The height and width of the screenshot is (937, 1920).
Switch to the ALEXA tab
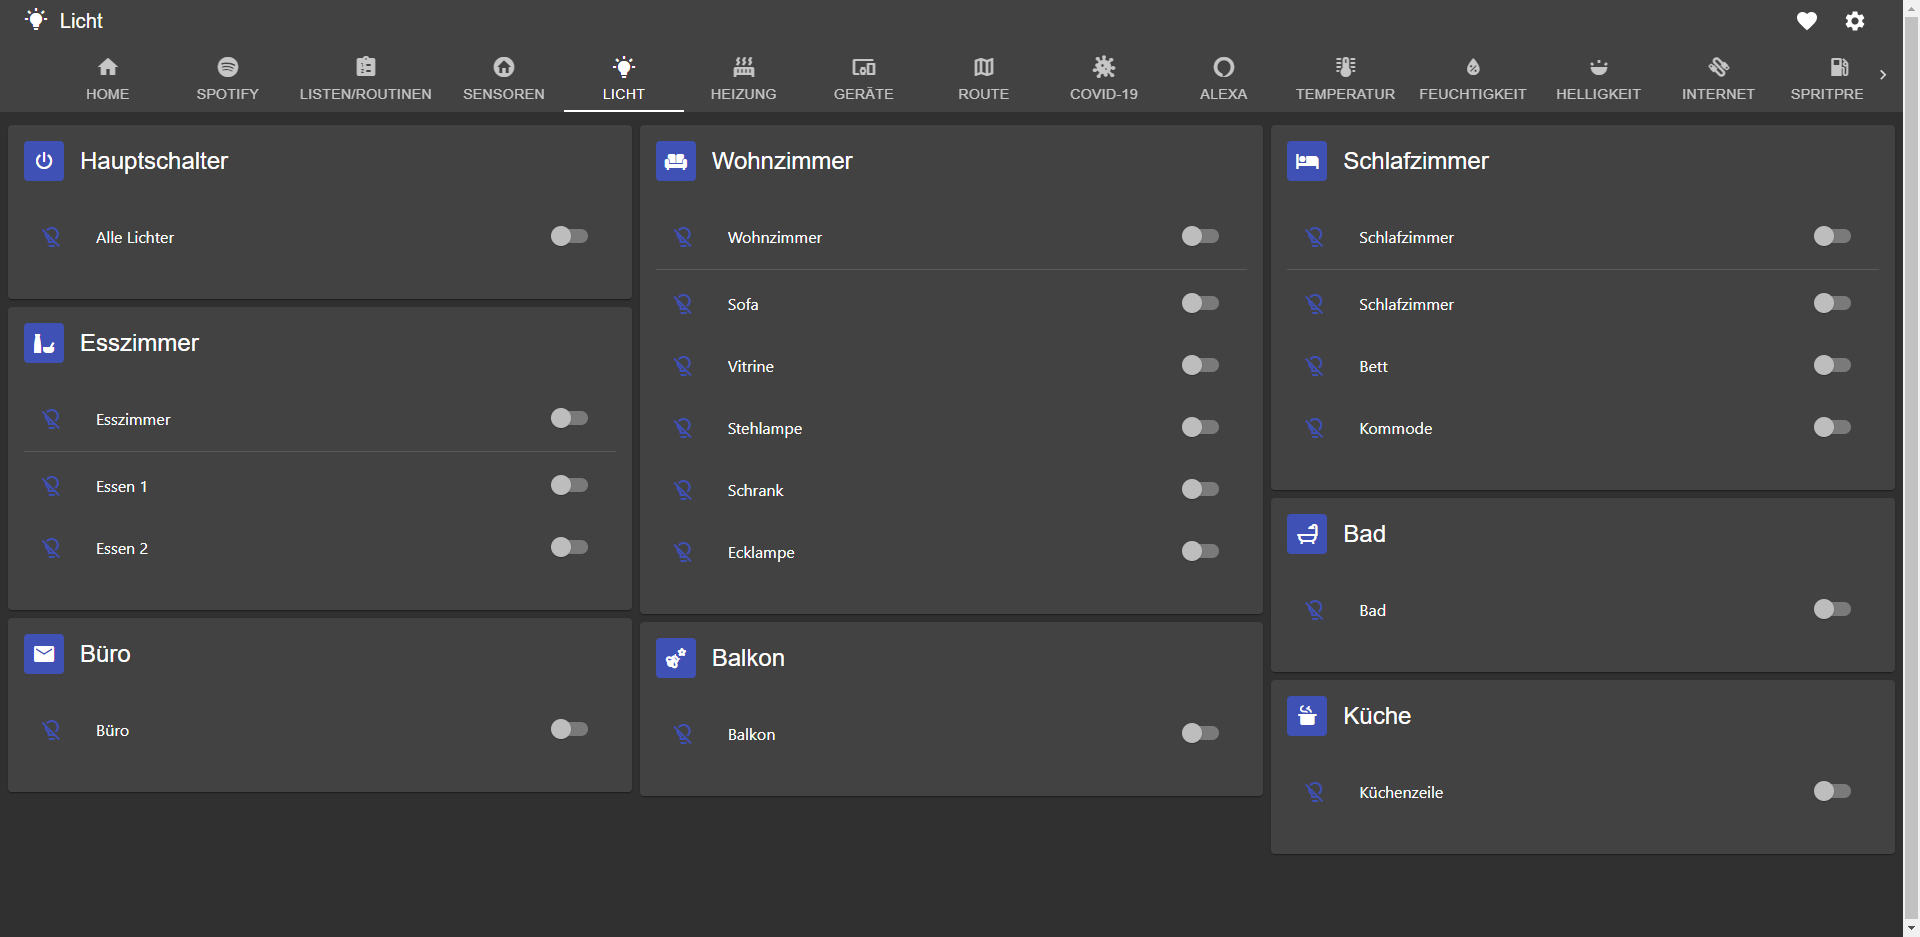point(1224,79)
